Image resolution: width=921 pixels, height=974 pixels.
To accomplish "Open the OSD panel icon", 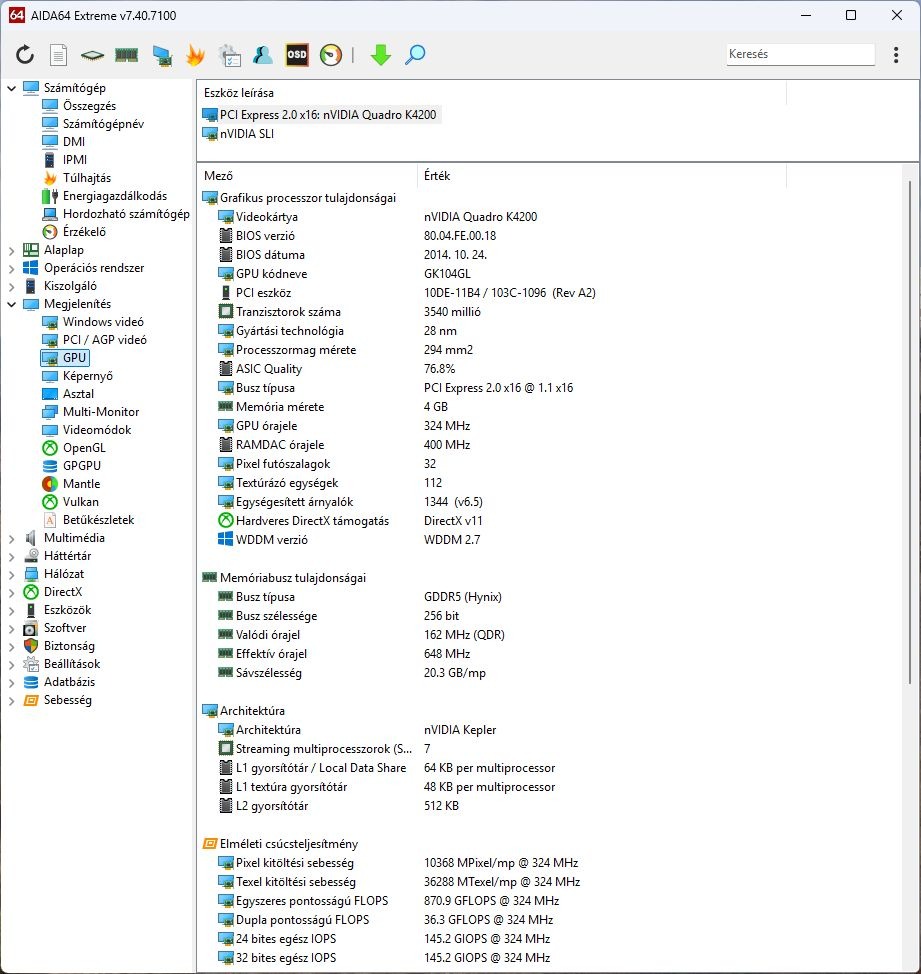I will point(297,55).
